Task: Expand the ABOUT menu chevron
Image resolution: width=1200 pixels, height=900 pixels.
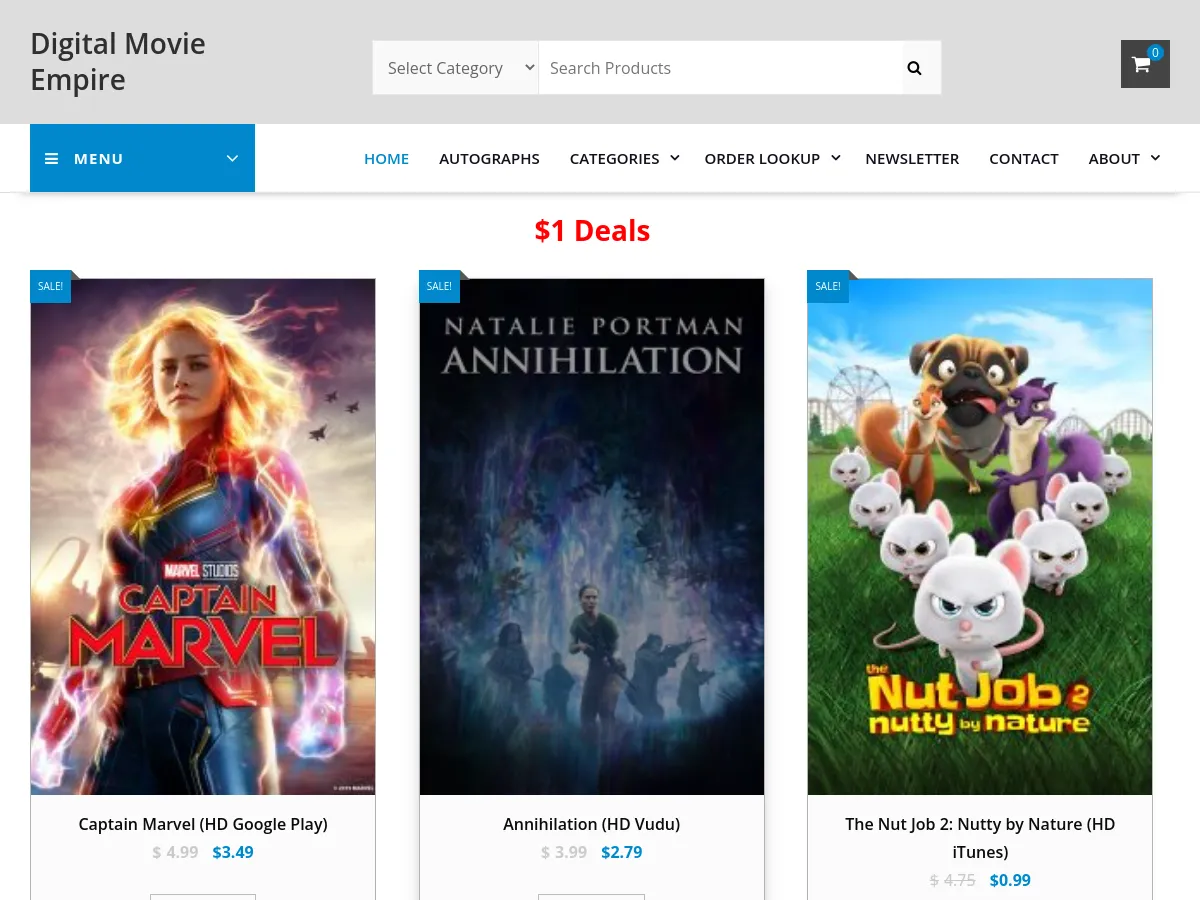Action: [1155, 157]
